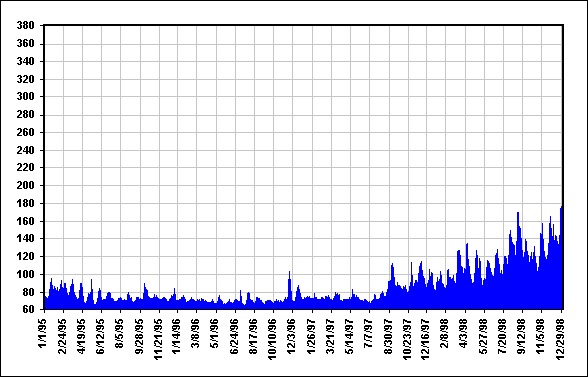Screen dimensions: 588x377
Task: Click the final peak at December 1998
Action: [561, 207]
